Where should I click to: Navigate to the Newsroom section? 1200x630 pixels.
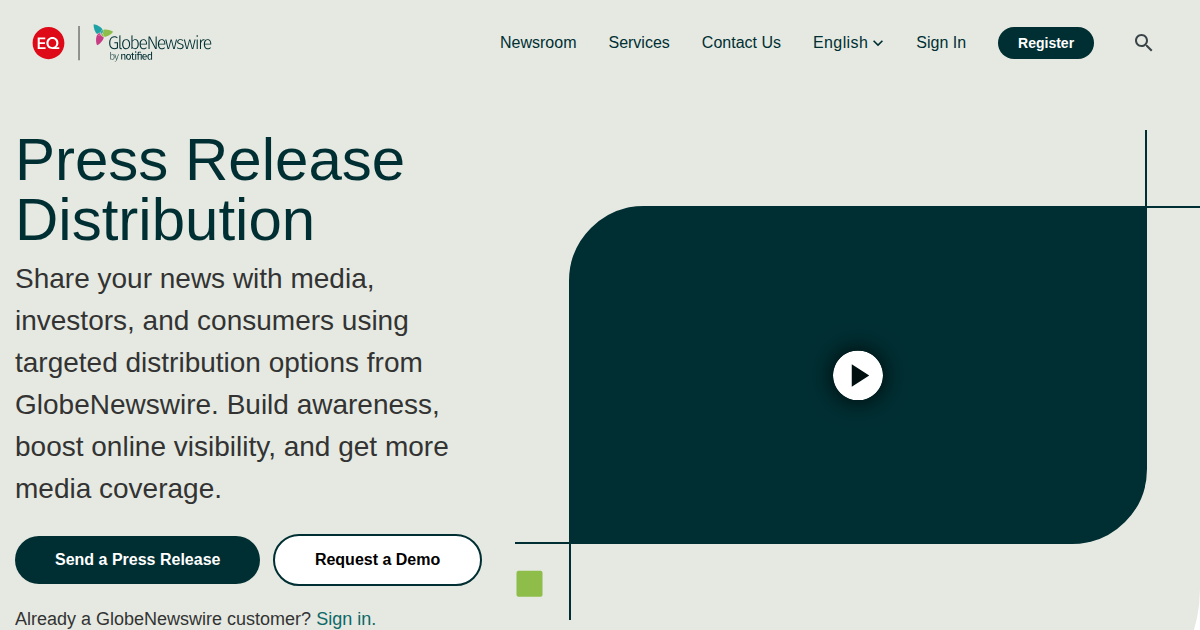(538, 43)
